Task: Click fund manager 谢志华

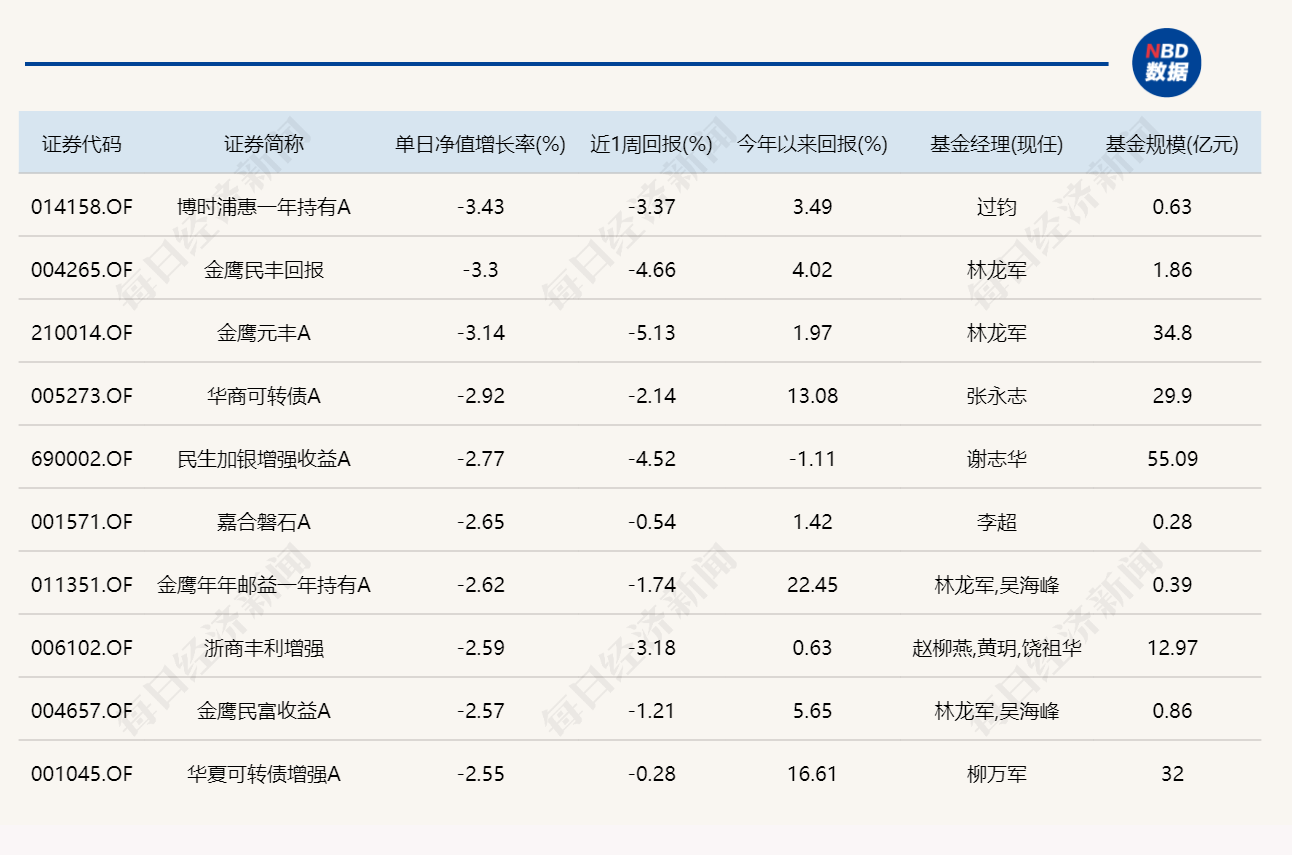Action: (997, 459)
